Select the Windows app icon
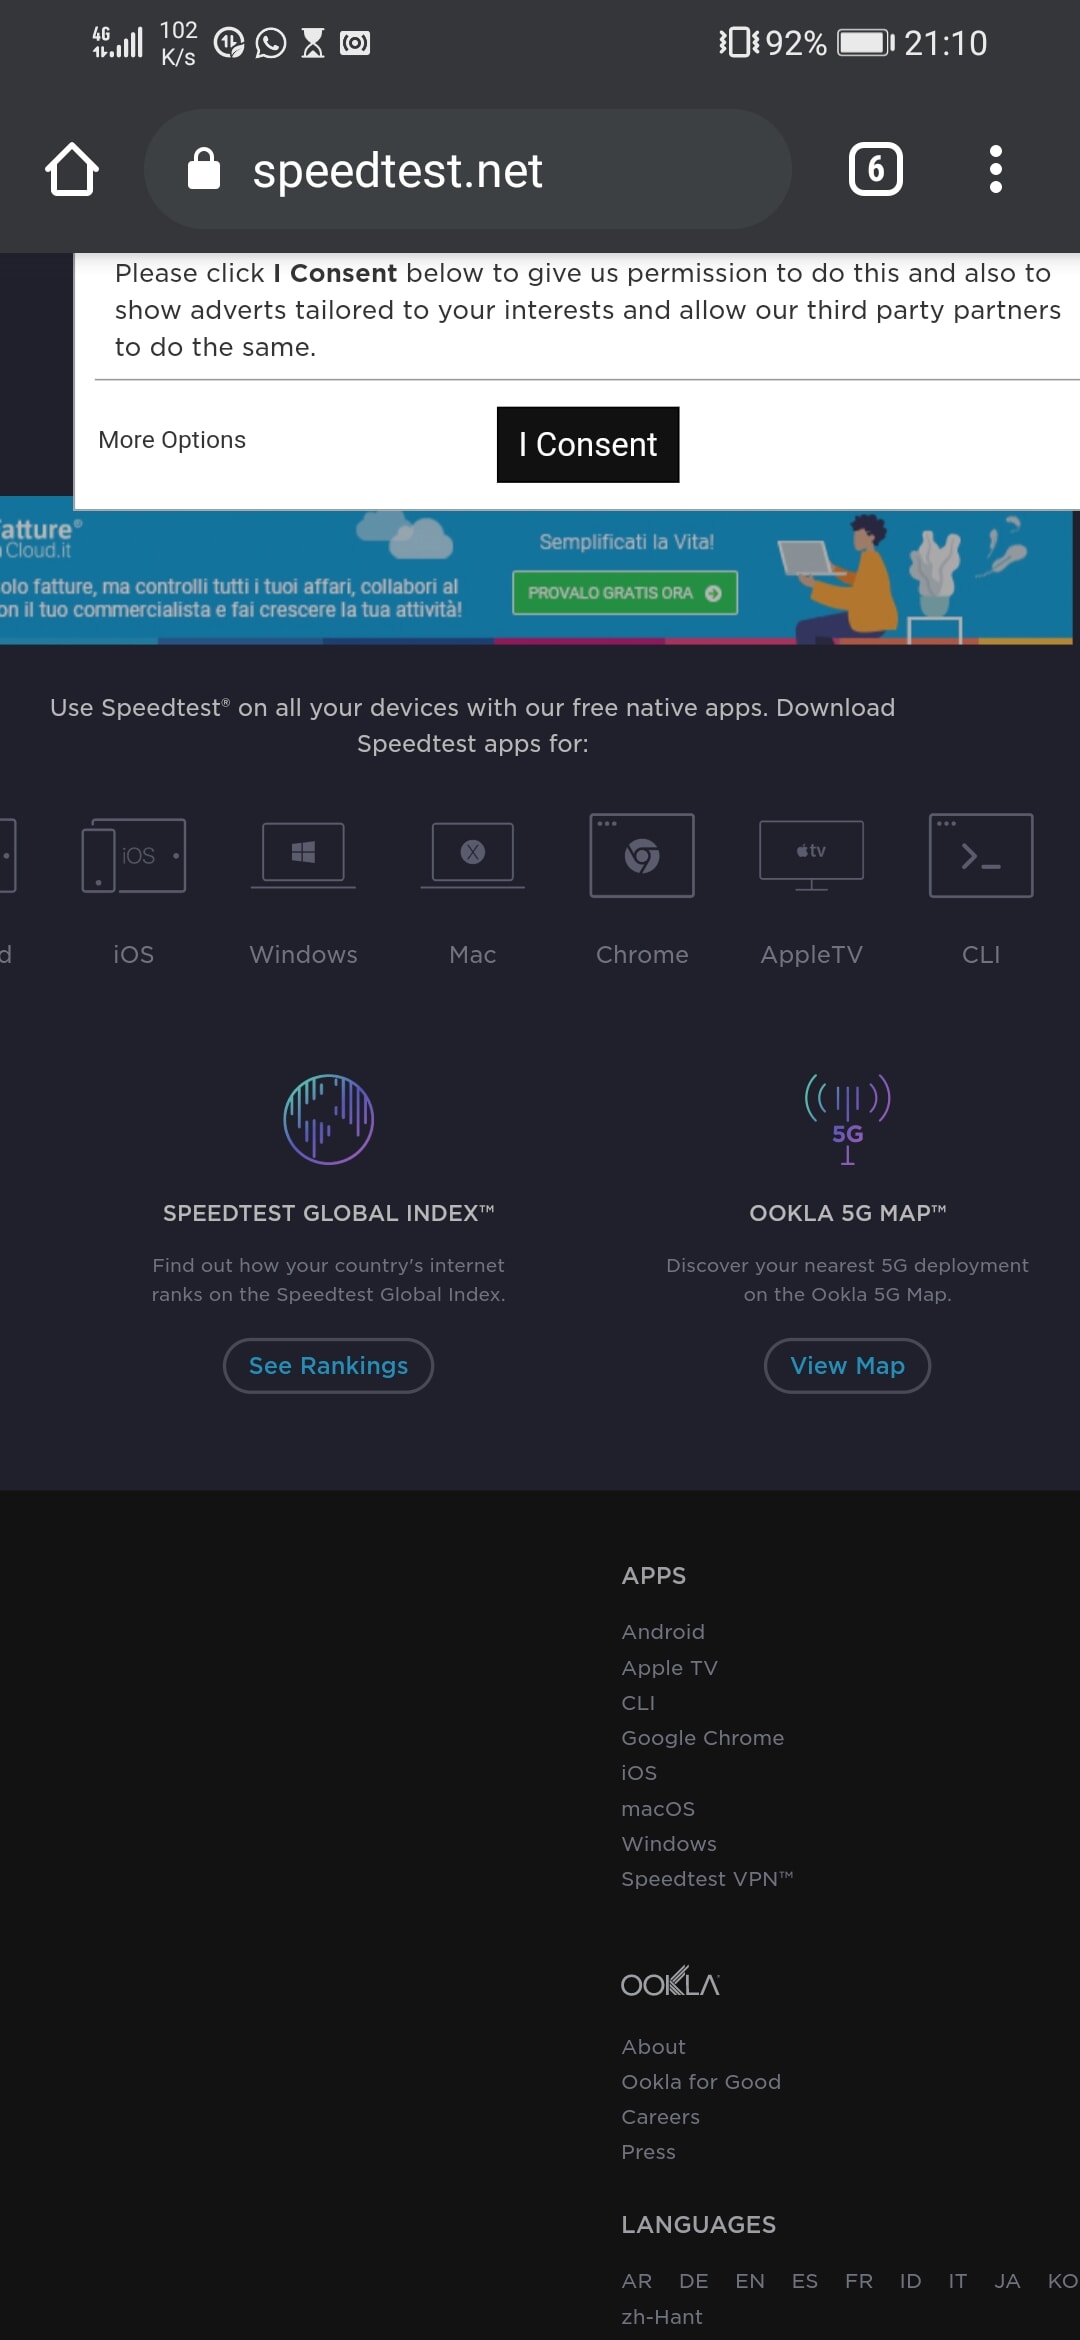This screenshot has width=1080, height=2340. 303,855
